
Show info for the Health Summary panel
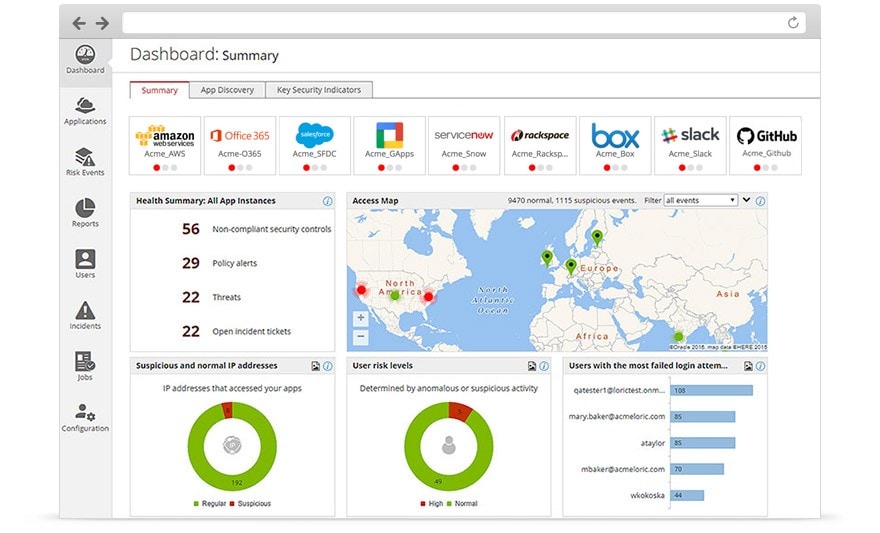point(327,201)
